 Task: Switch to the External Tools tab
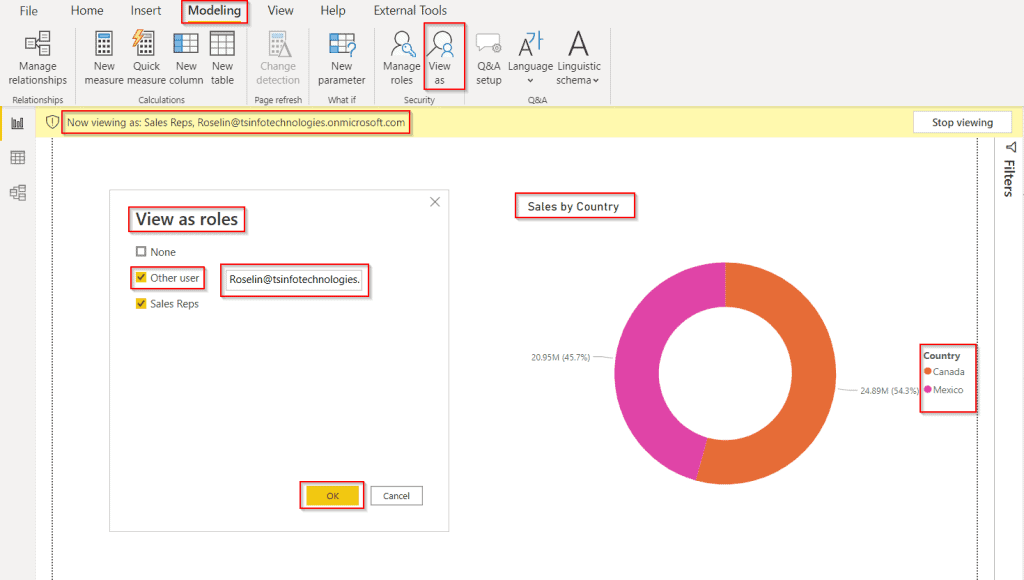coord(410,10)
